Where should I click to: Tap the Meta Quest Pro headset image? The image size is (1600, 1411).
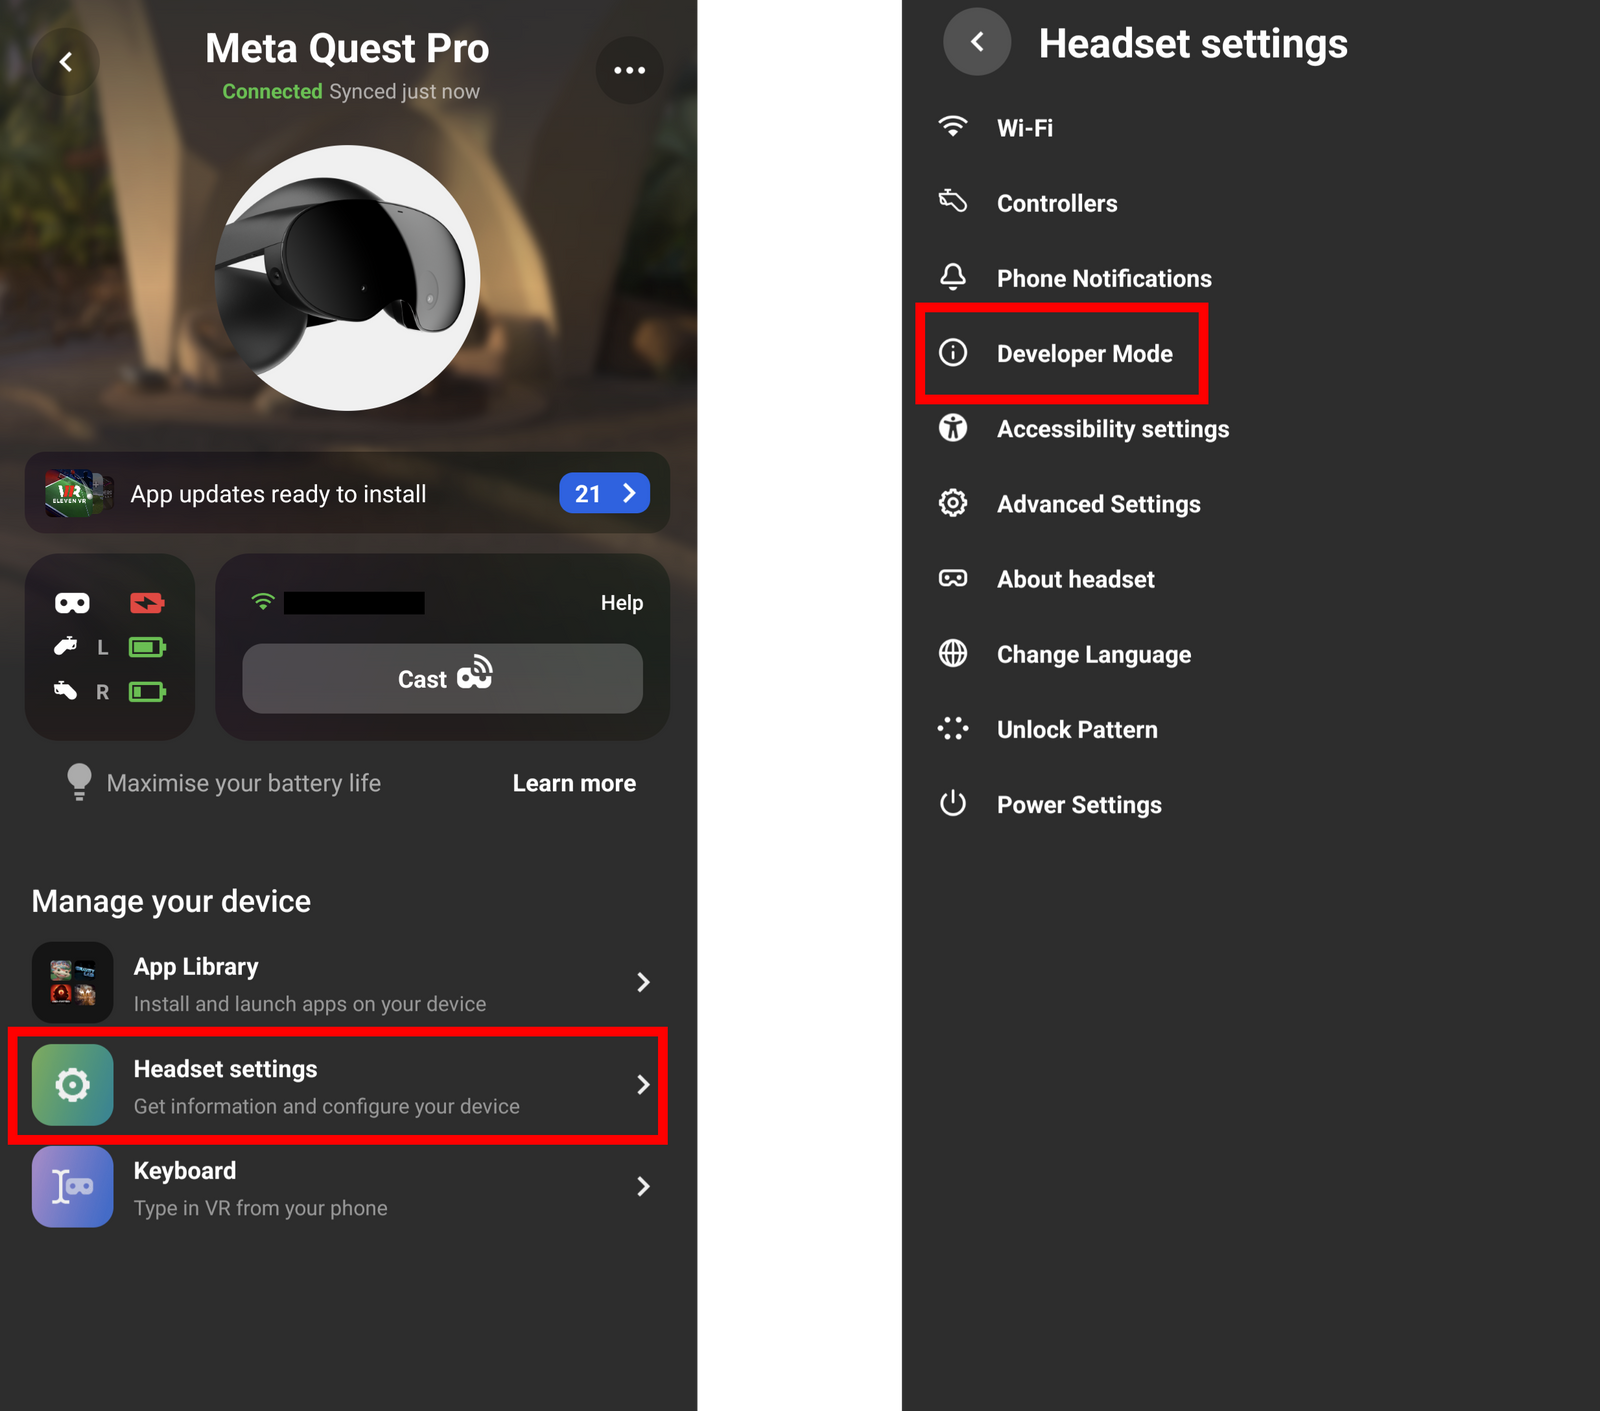click(x=347, y=278)
